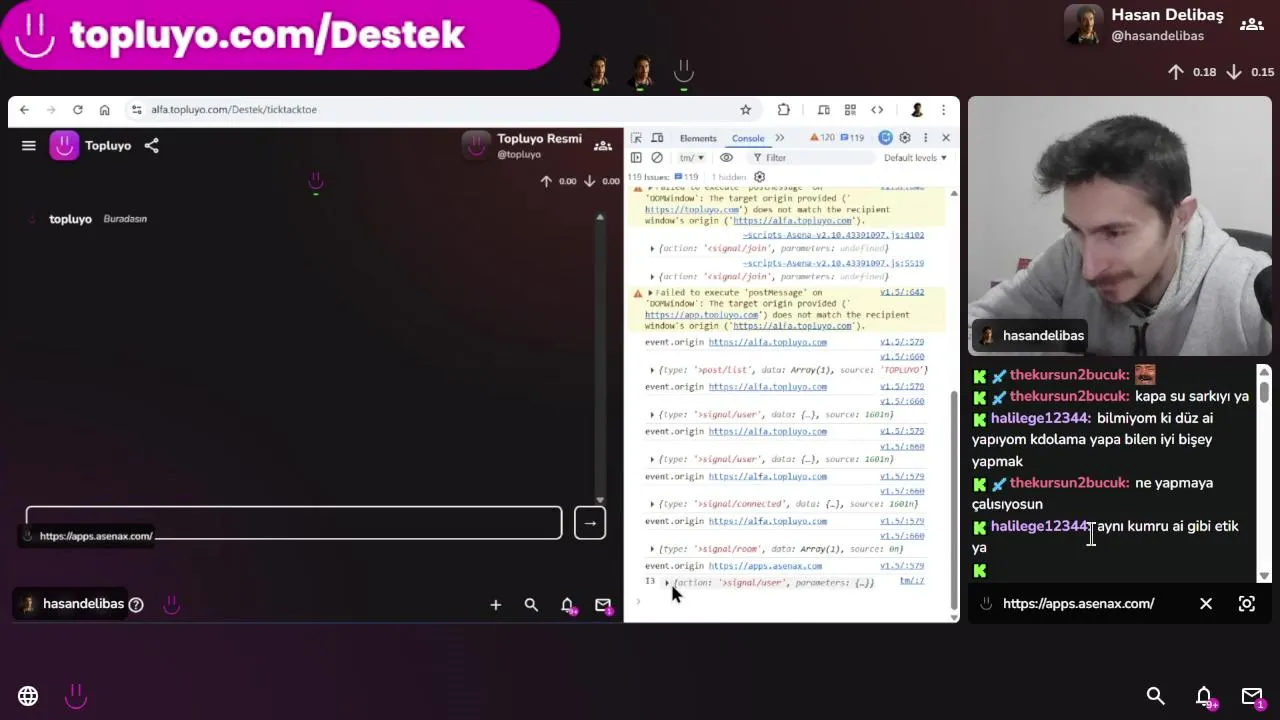
Task: Select the Console tab
Action: [x=748, y=138]
